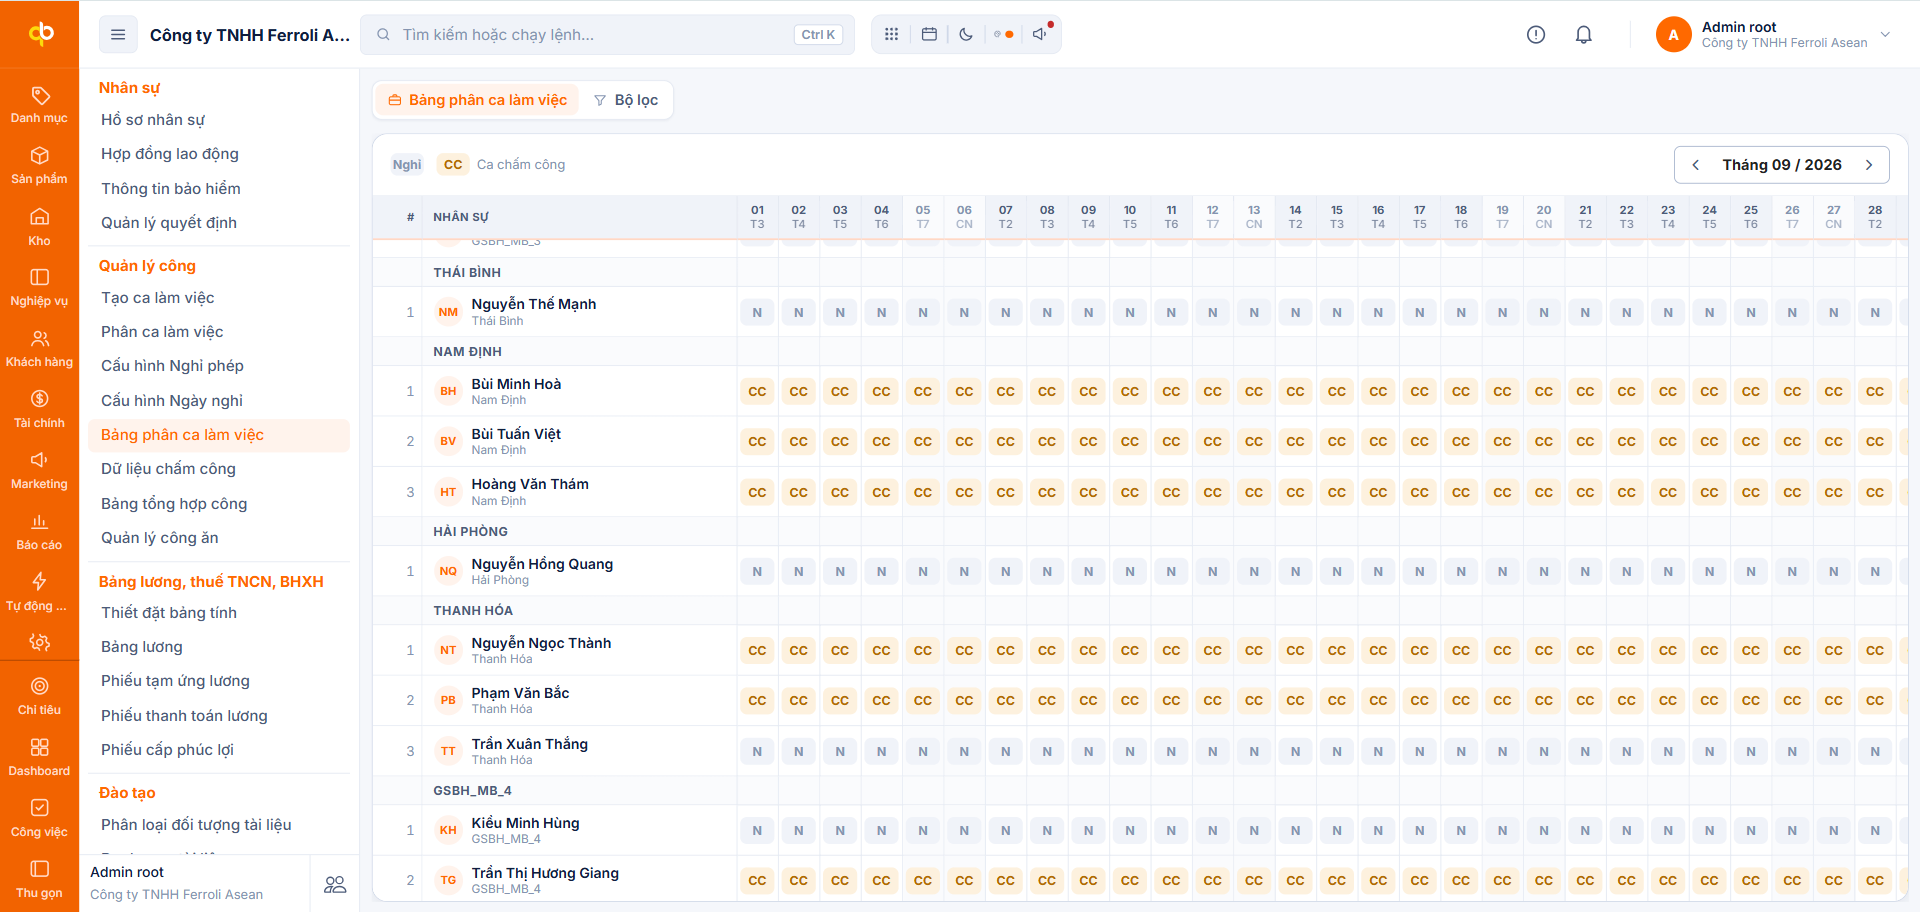Open the Tự động automation section

[x=39, y=593]
